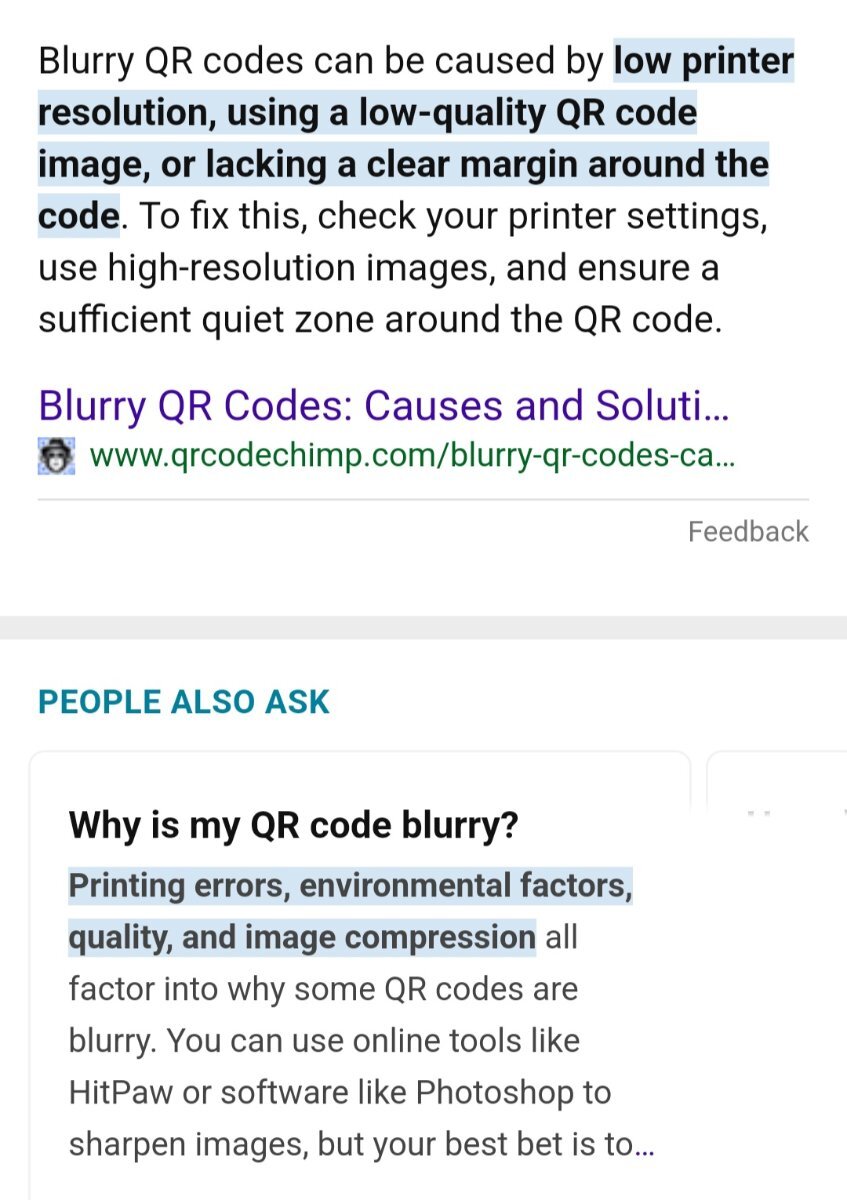
Task: Send Feedback on the featured snippet
Action: [x=748, y=531]
